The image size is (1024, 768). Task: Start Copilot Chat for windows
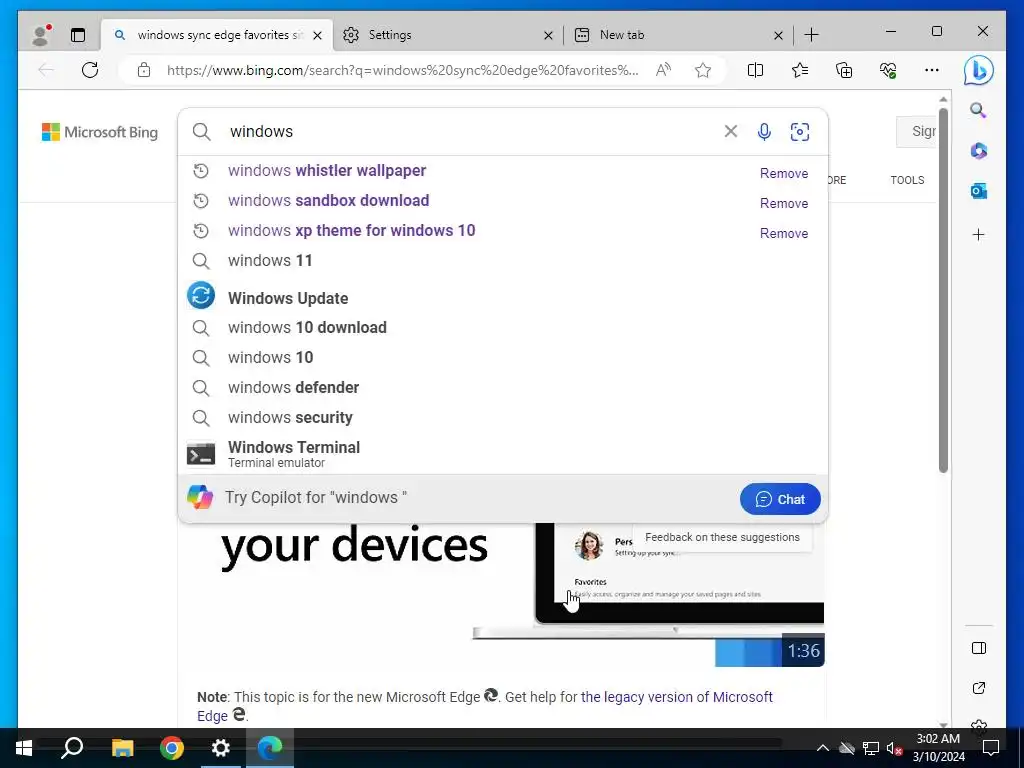tap(780, 499)
